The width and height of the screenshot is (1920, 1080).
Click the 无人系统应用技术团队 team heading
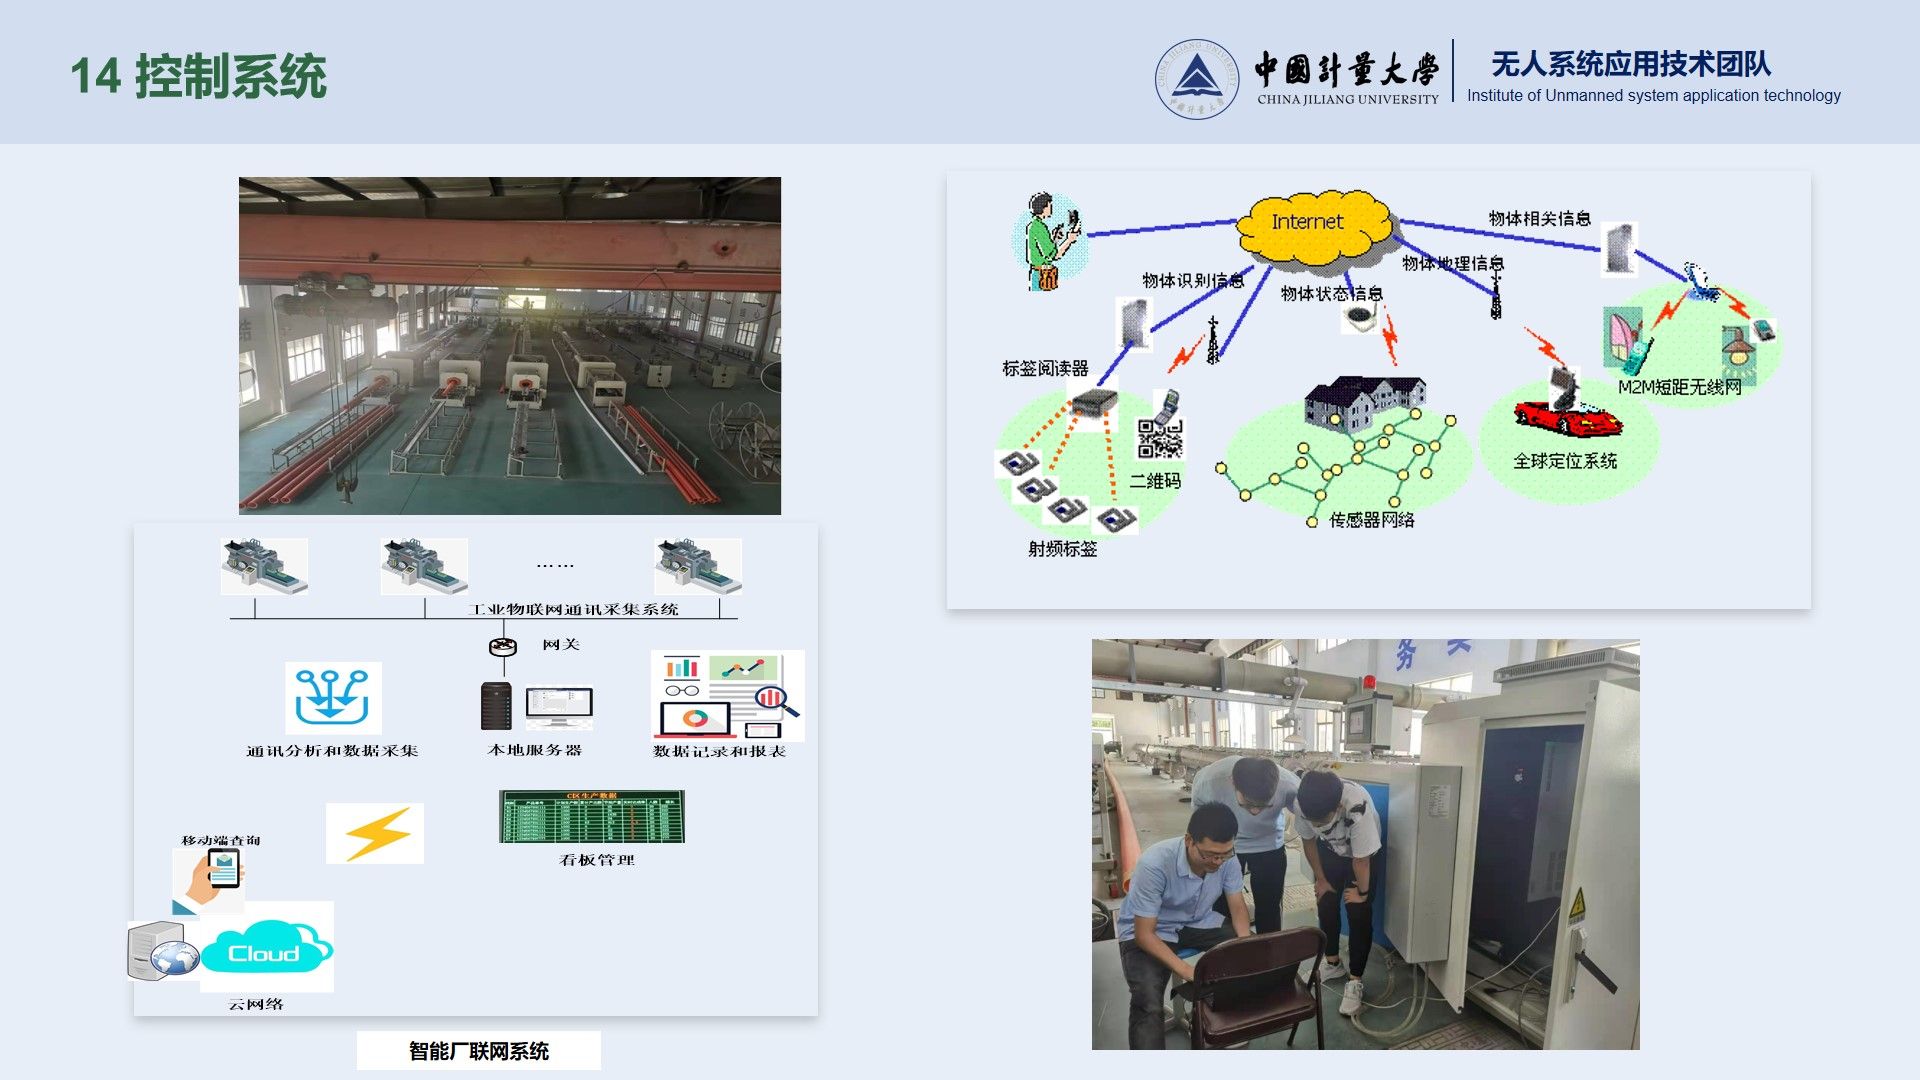click(1630, 65)
